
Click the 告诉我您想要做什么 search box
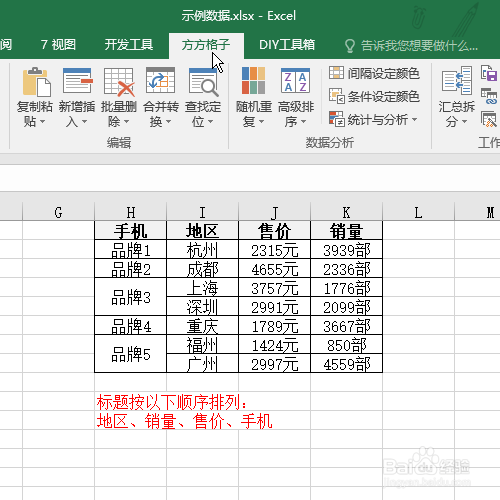coord(419,46)
